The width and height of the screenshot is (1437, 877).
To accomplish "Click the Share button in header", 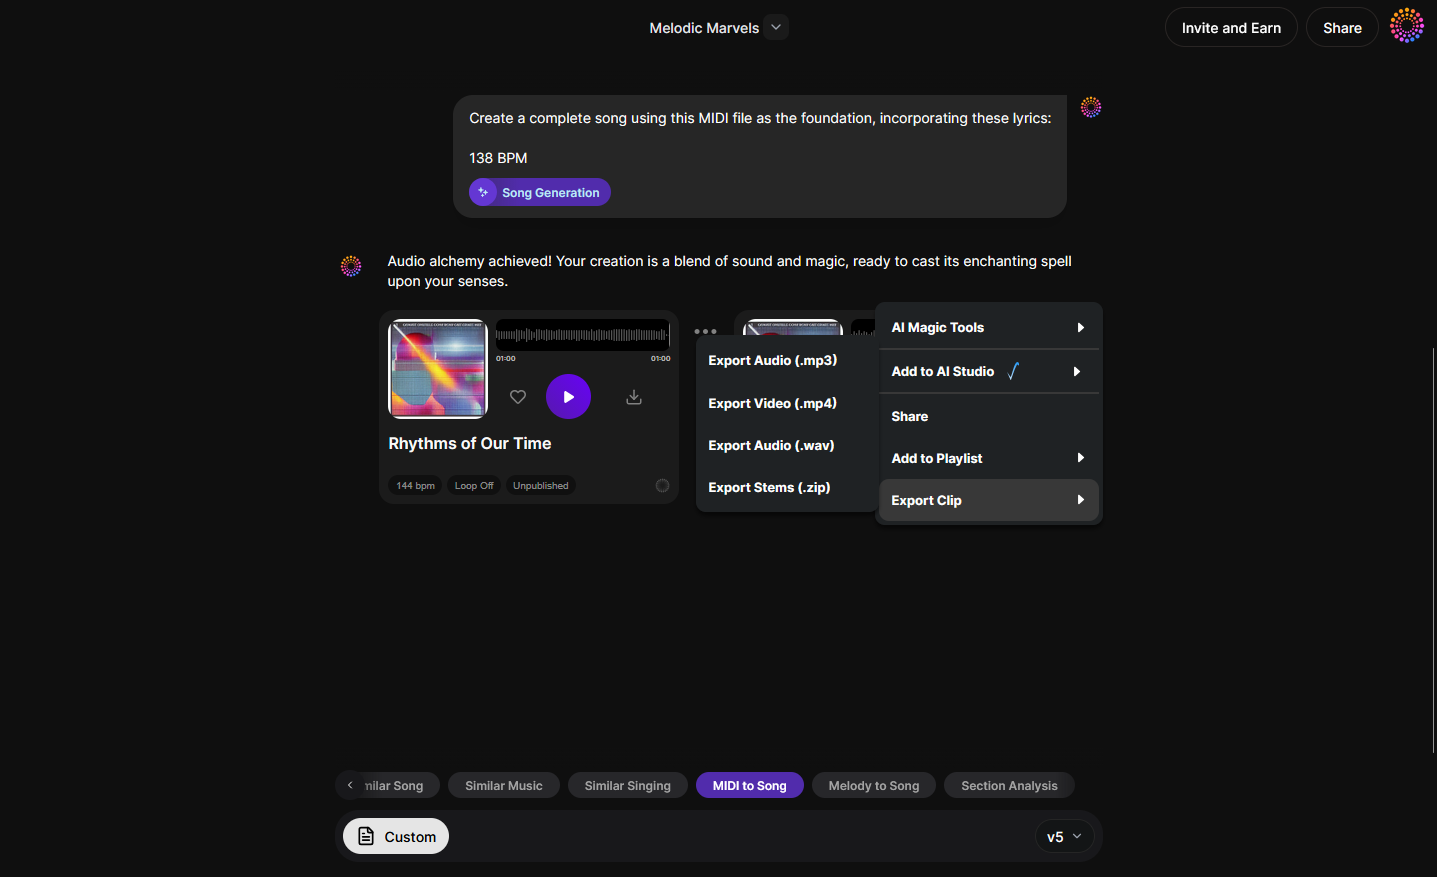I will tap(1342, 27).
